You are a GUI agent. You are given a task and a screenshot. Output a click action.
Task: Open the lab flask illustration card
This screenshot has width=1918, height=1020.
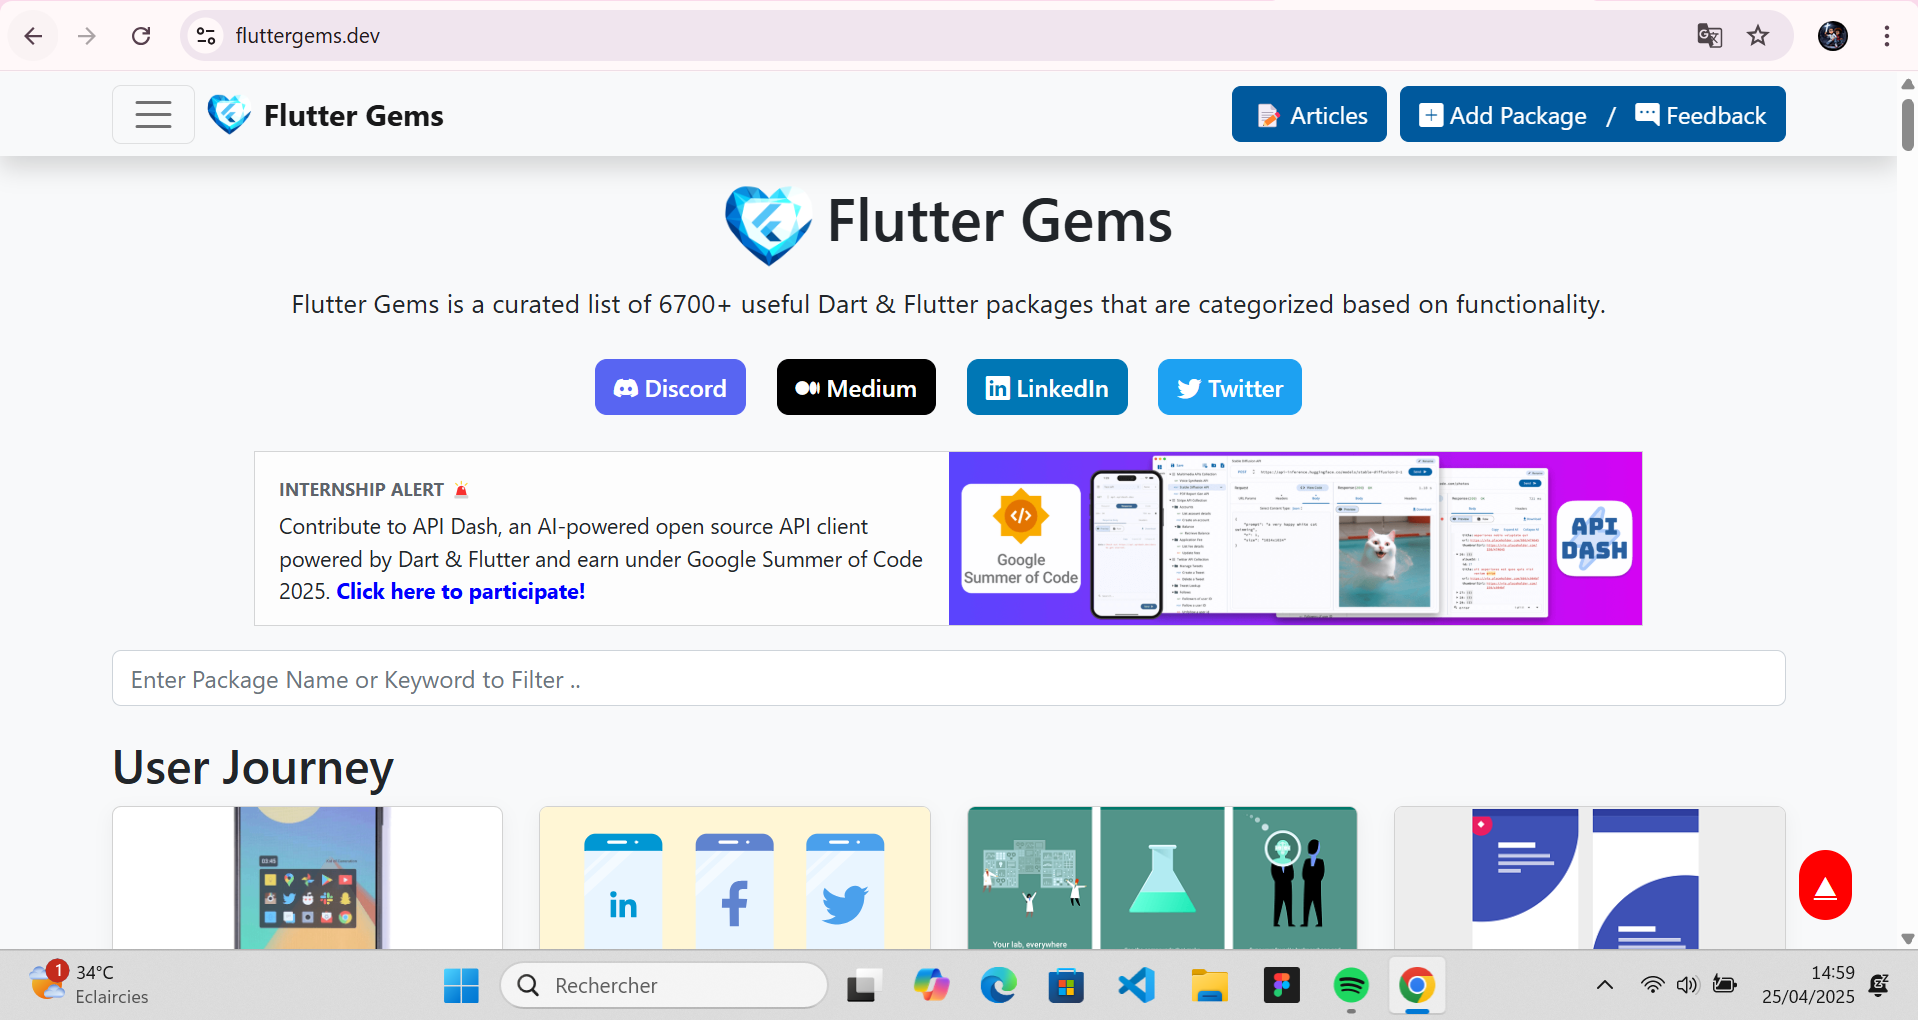(1162, 878)
